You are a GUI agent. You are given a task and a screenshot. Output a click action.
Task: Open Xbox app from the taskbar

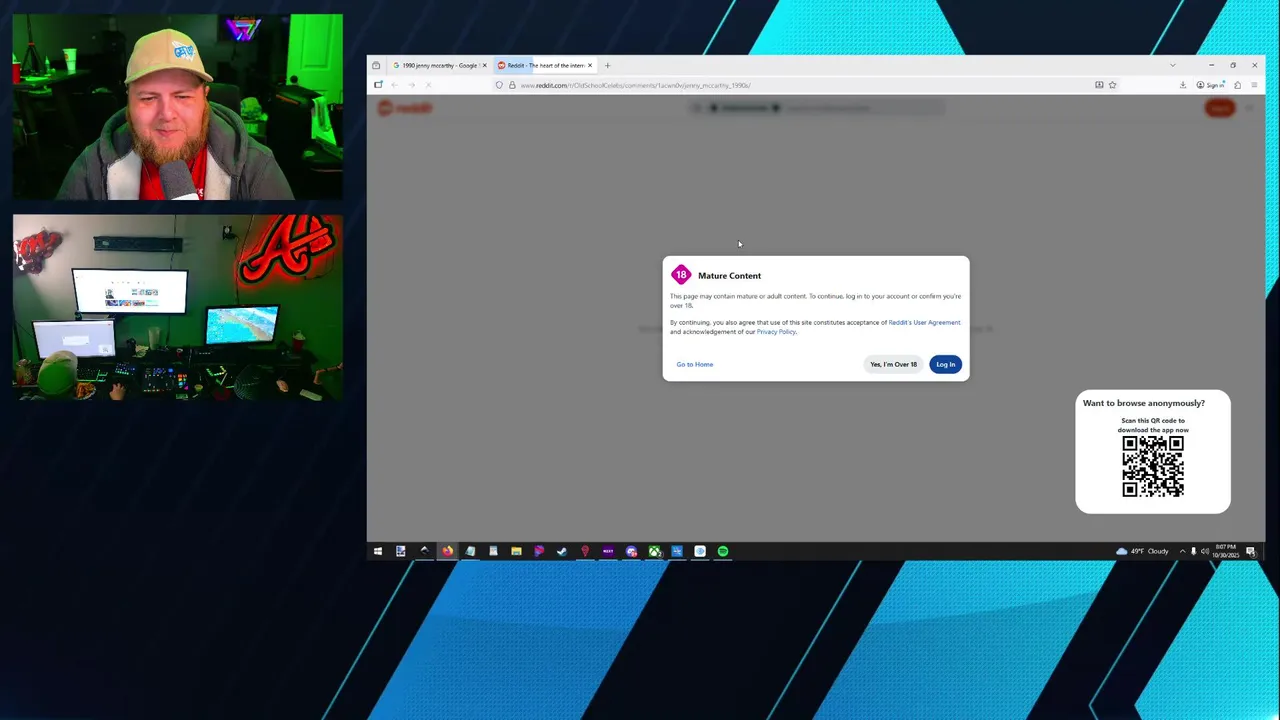point(654,551)
